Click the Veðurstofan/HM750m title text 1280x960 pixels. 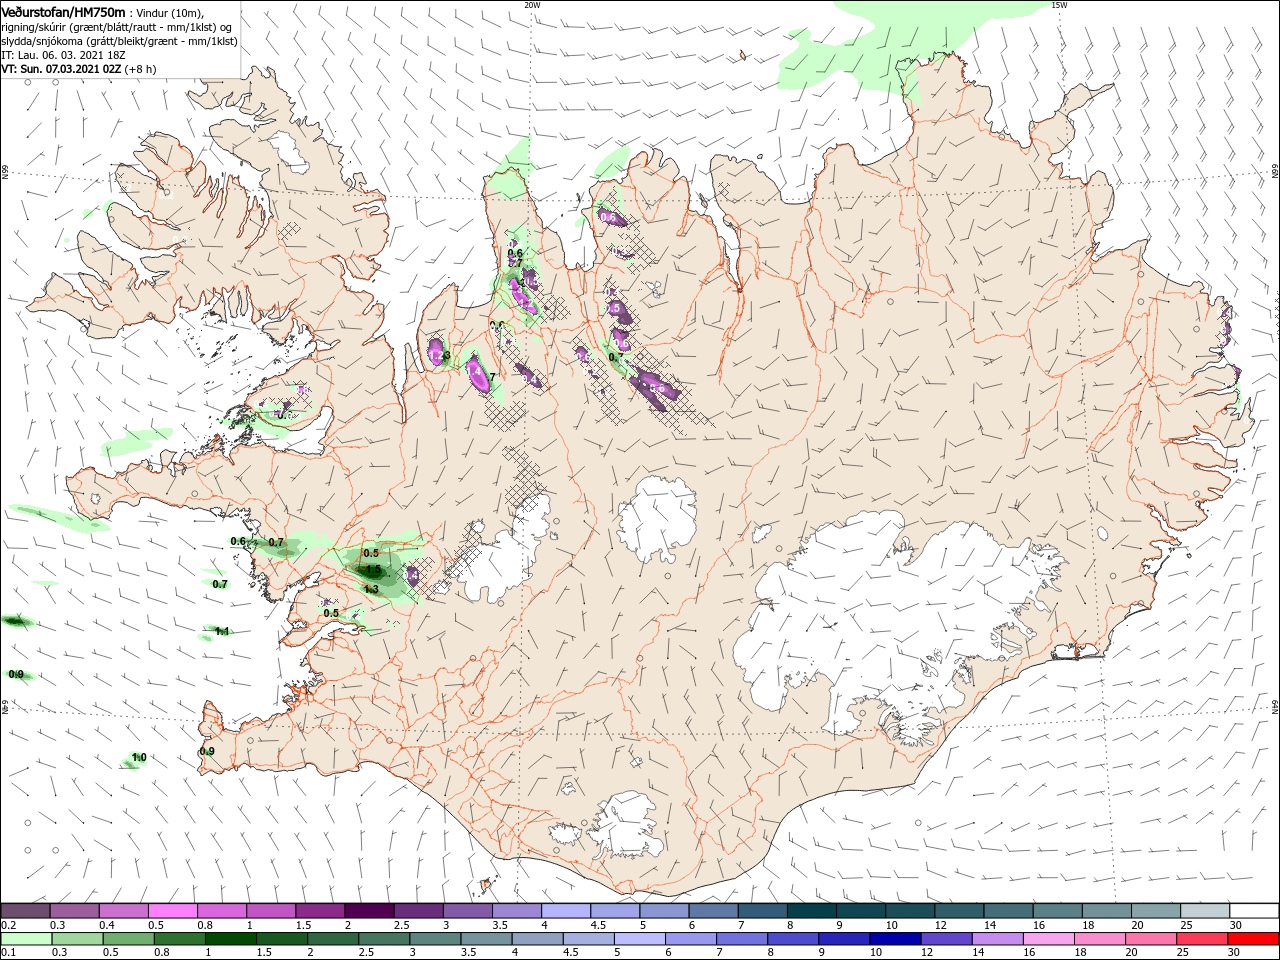pyautogui.click(x=63, y=12)
